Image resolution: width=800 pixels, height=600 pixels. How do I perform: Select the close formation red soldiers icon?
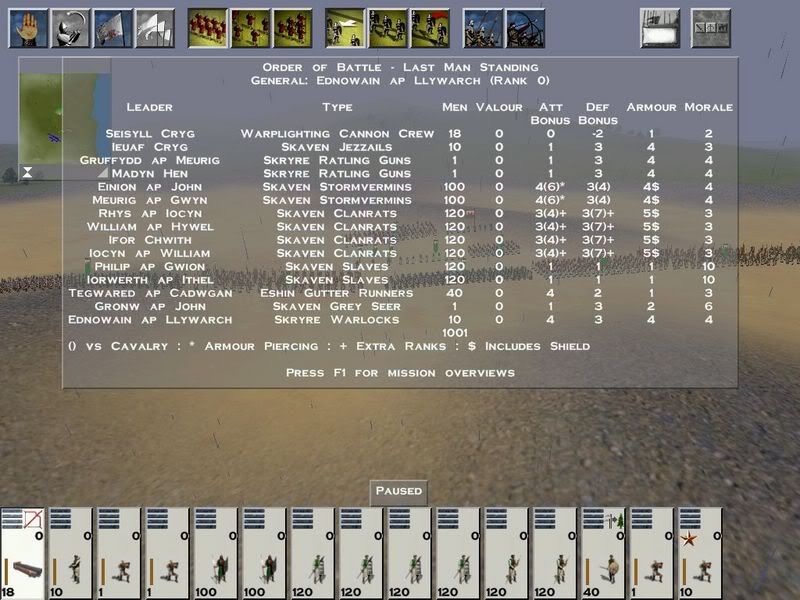(208, 29)
